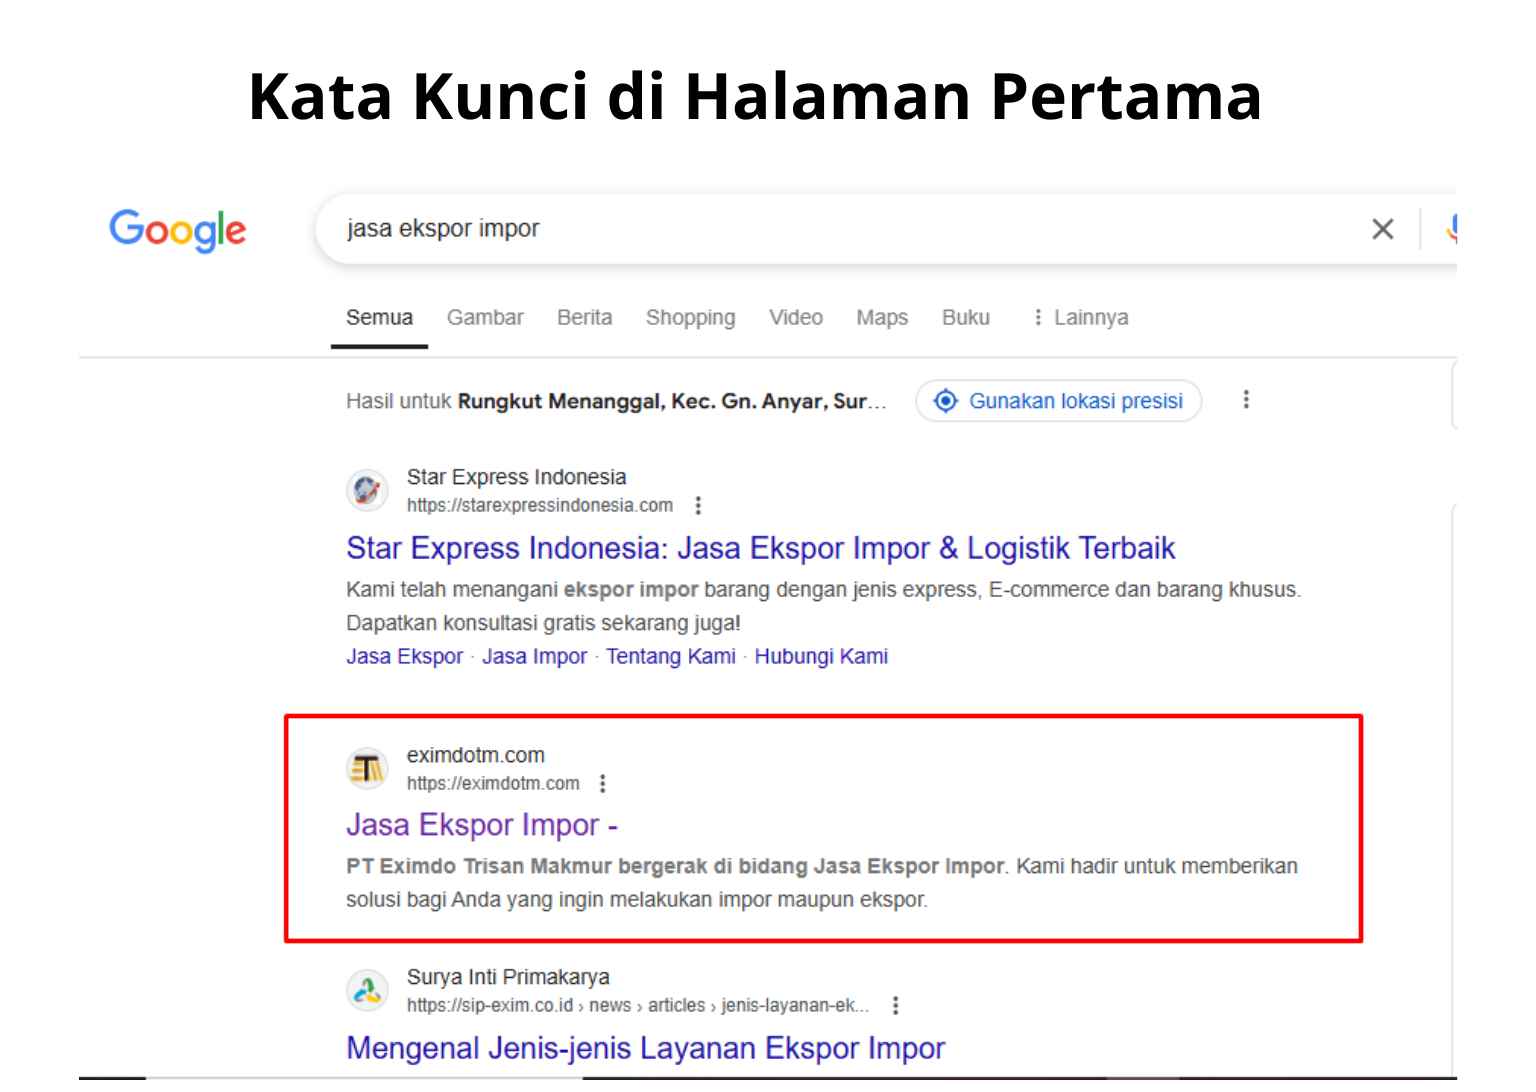Image resolution: width=1536 pixels, height=1092 pixels.
Task: Open the Shopping tab
Action: (690, 318)
